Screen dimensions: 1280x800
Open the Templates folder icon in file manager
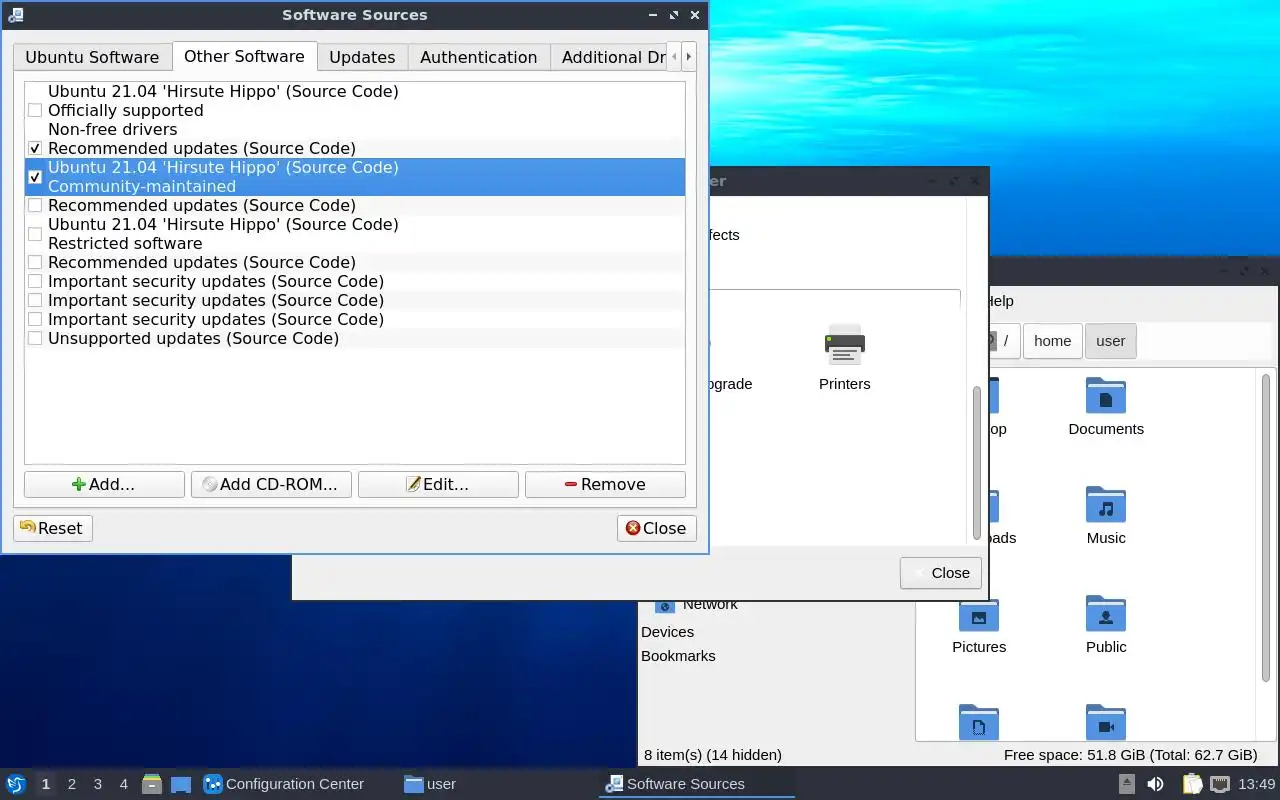click(979, 722)
